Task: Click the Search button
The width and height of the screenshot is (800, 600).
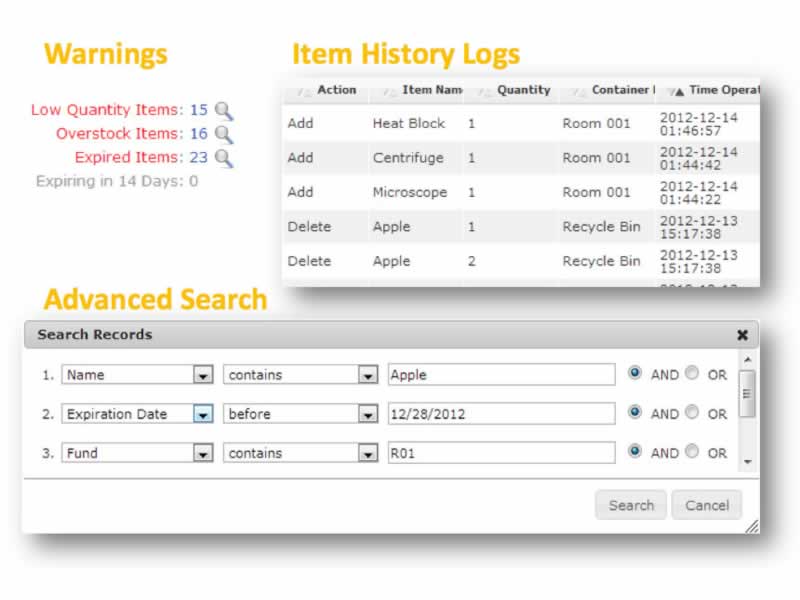Action: [631, 505]
